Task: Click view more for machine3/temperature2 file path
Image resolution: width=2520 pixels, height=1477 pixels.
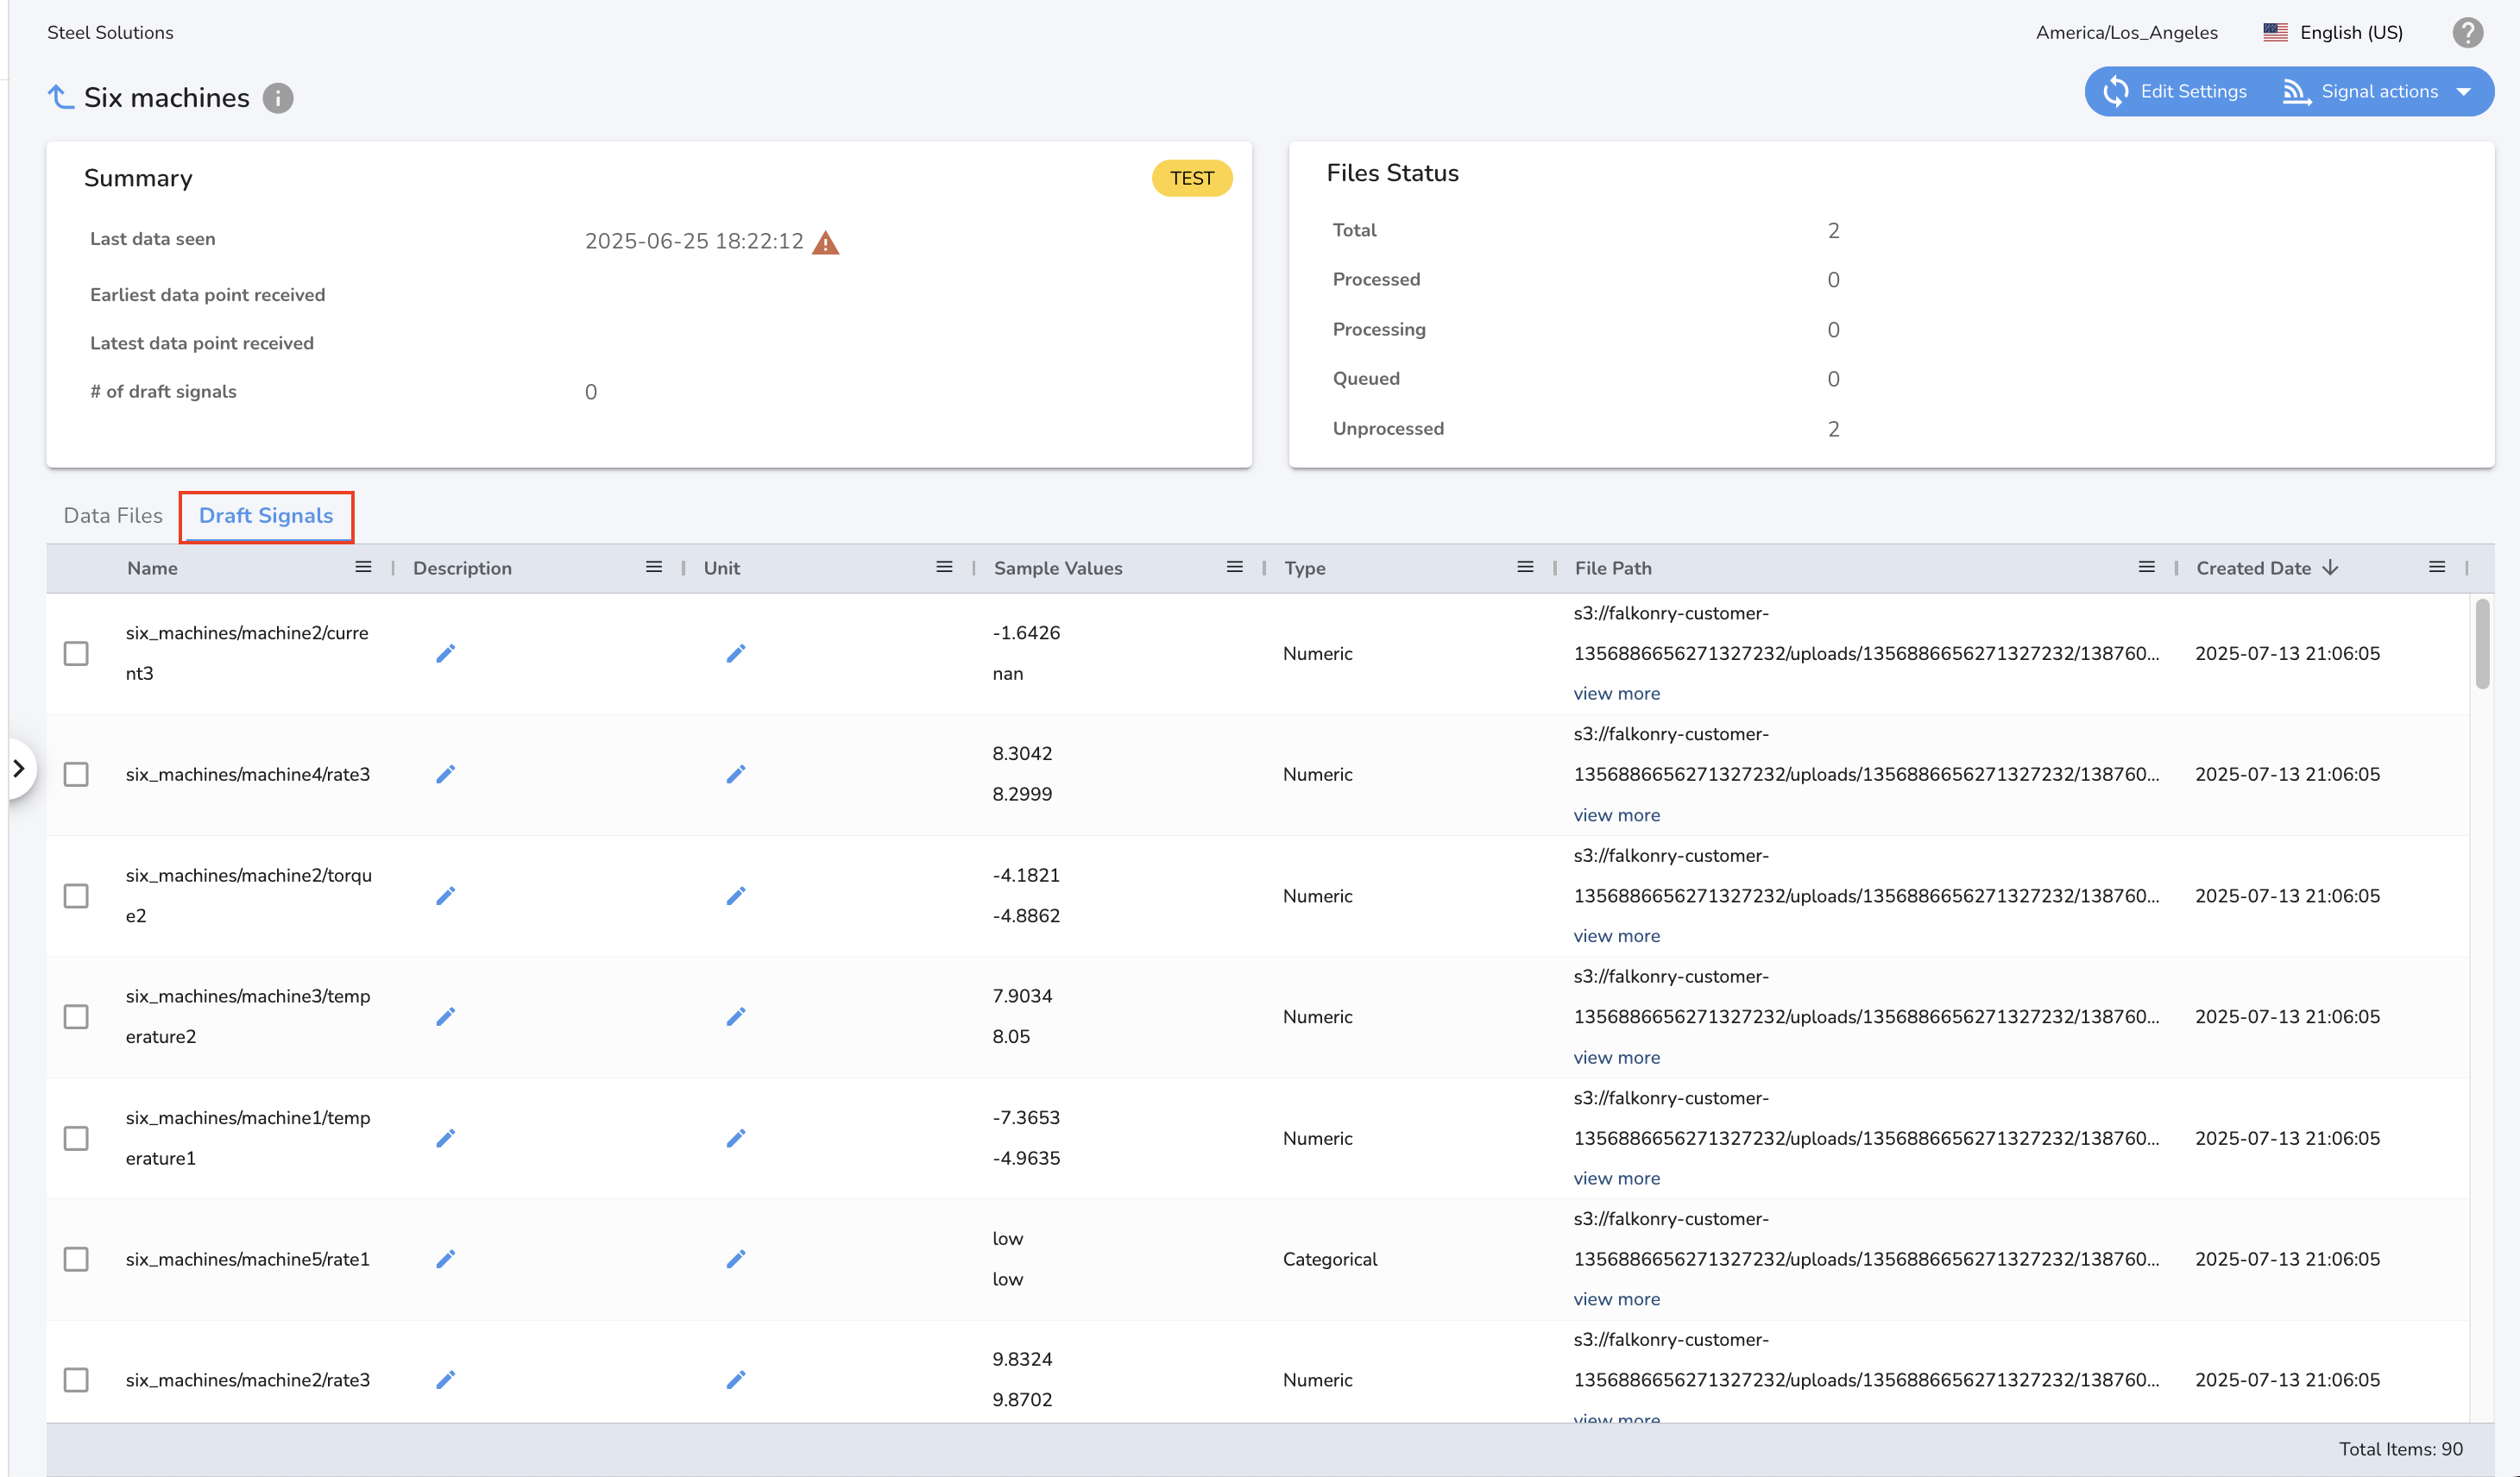Action: coord(1616,1057)
